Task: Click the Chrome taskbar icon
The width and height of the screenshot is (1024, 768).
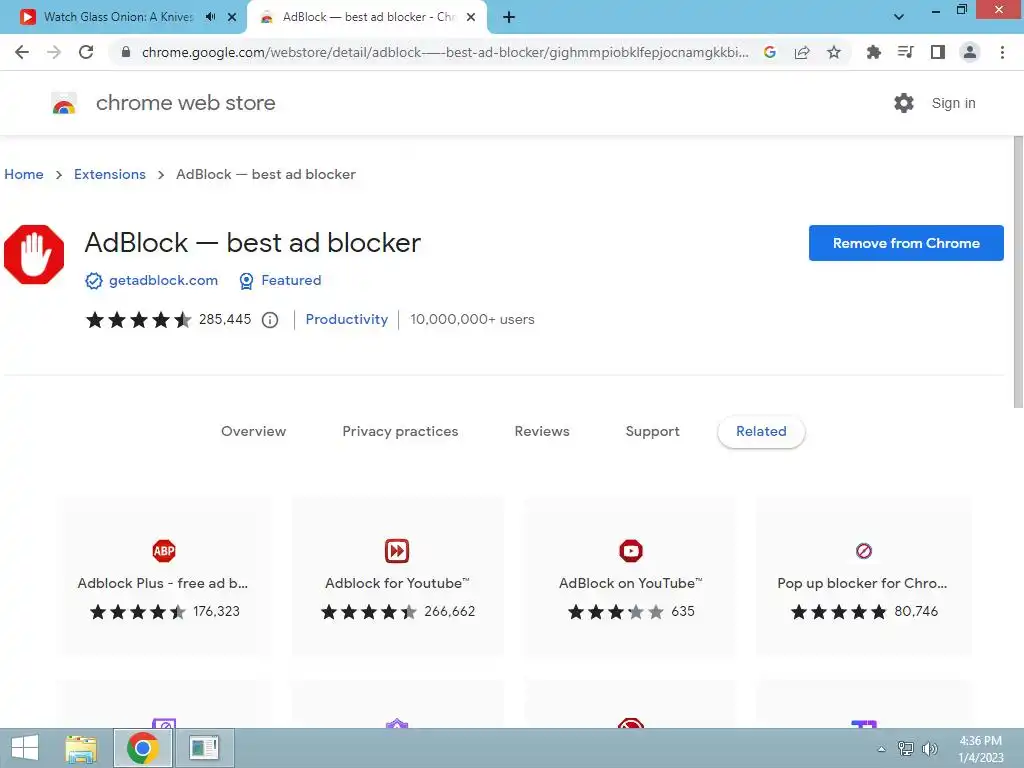Action: pyautogui.click(x=143, y=748)
